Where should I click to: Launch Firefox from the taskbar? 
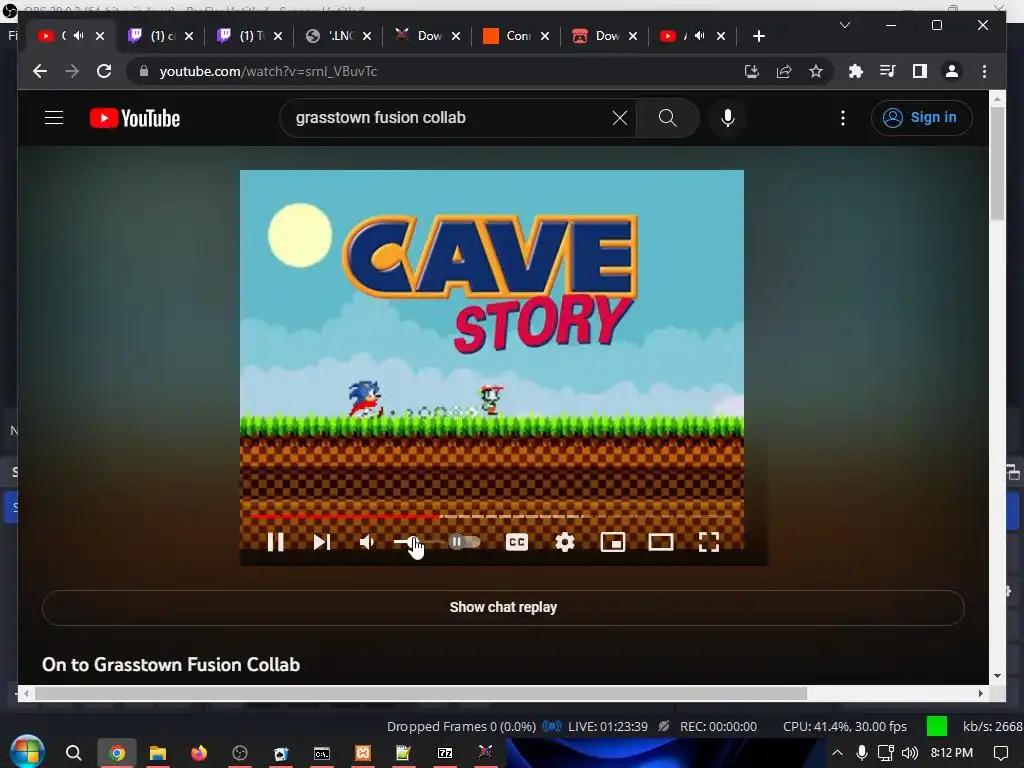tap(199, 753)
